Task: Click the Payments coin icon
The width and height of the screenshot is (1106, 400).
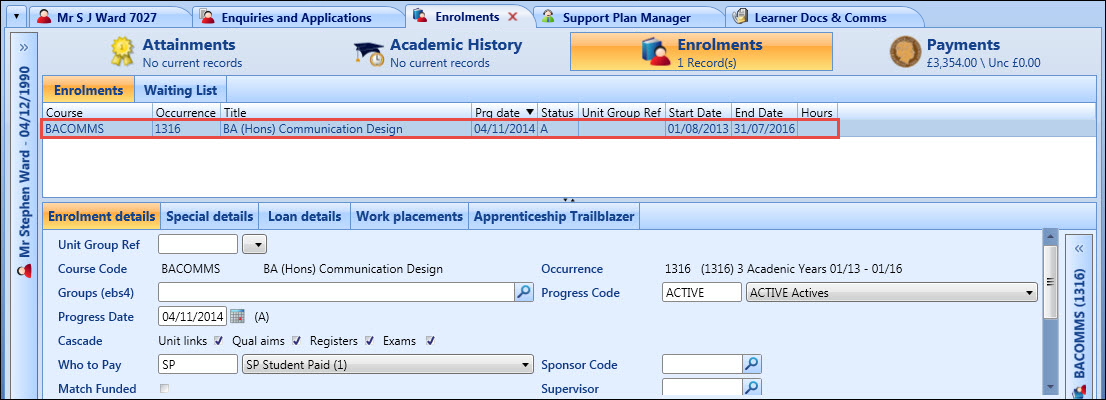Action: tap(905, 53)
